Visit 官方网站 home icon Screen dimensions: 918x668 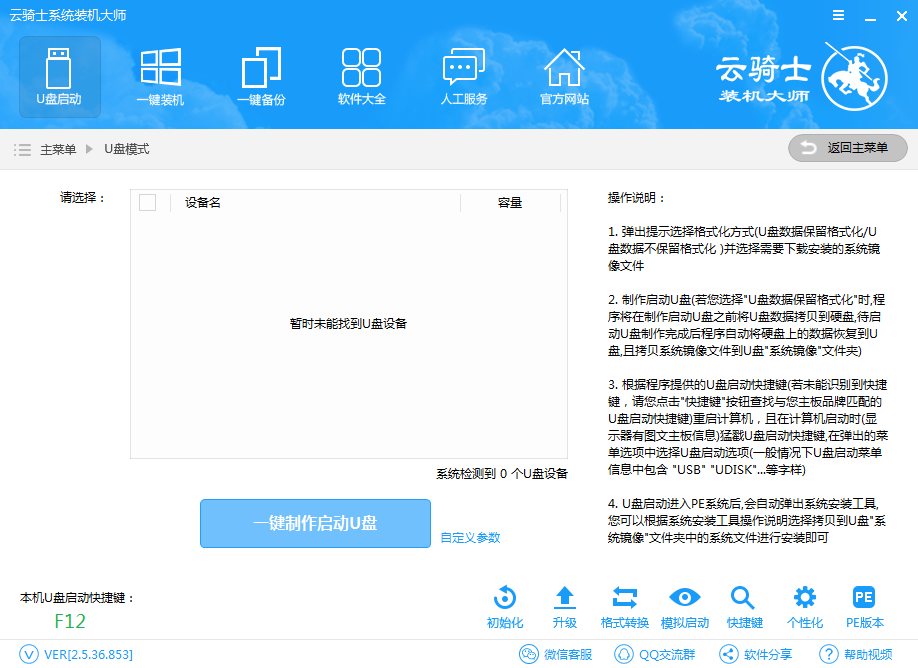[x=564, y=77]
